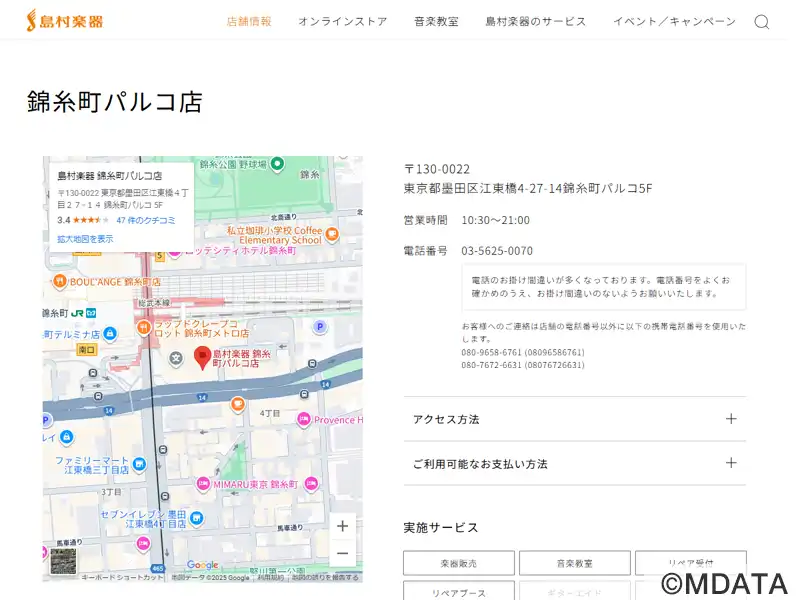This screenshot has width=800, height=600.
Task: Click 錦糸町 JR station label
Action: pyautogui.click(x=69, y=313)
